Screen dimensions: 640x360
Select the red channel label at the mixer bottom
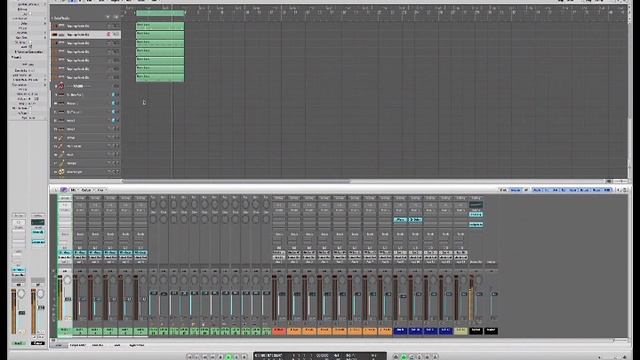[279, 331]
